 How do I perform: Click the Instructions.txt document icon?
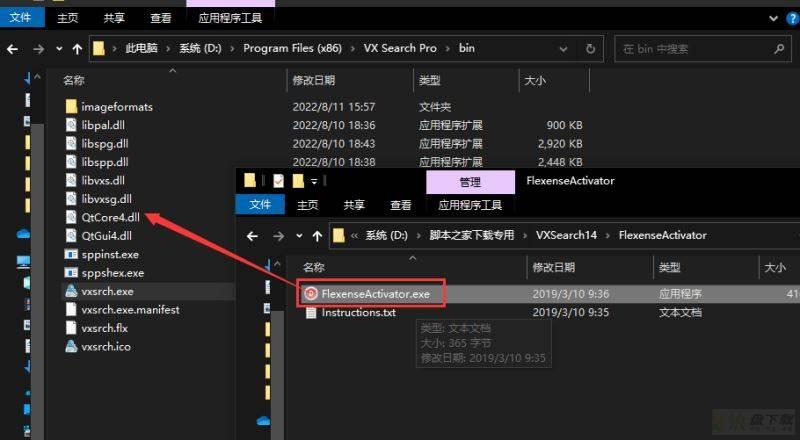pyautogui.click(x=311, y=312)
